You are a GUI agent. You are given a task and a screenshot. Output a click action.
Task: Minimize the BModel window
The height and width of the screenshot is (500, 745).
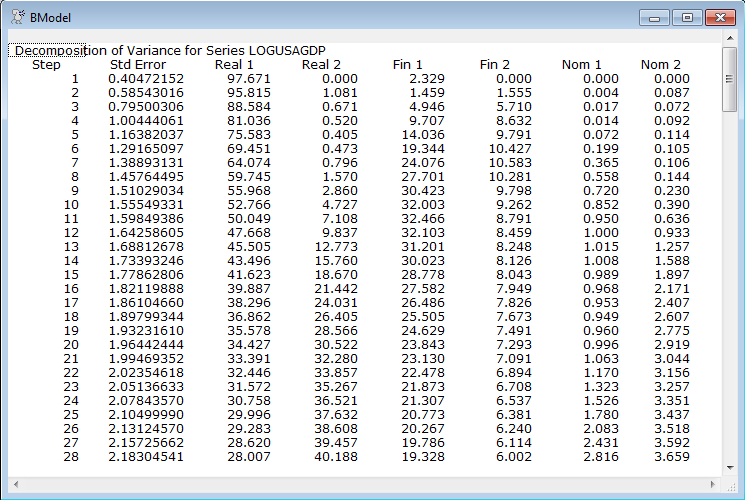[x=656, y=18]
